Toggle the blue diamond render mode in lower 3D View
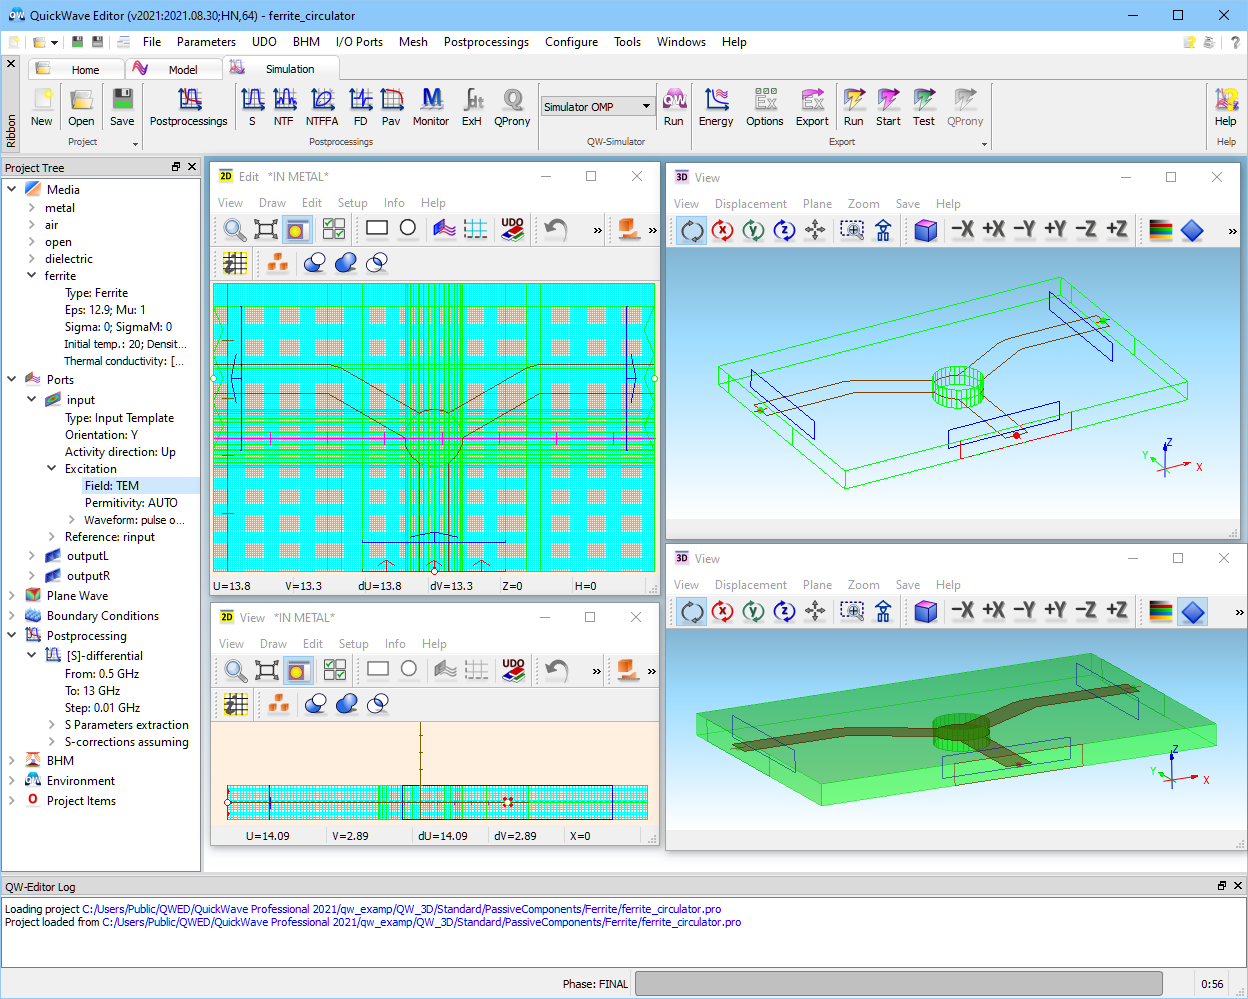1248x999 pixels. [1193, 611]
